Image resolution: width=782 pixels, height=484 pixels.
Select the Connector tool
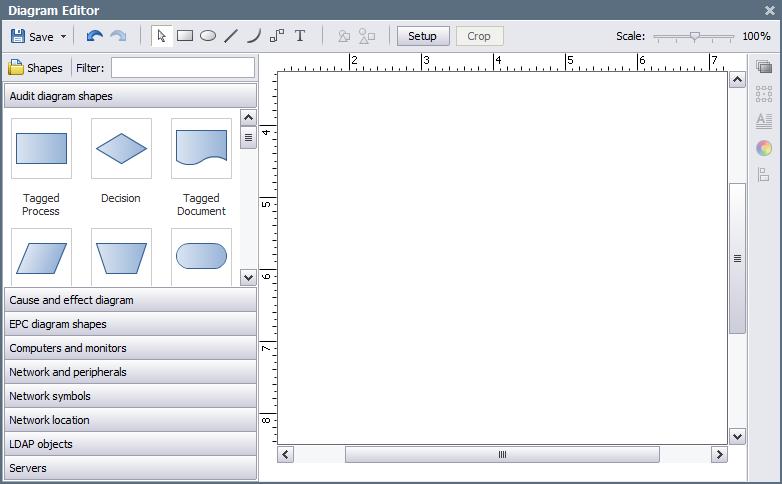(277, 36)
